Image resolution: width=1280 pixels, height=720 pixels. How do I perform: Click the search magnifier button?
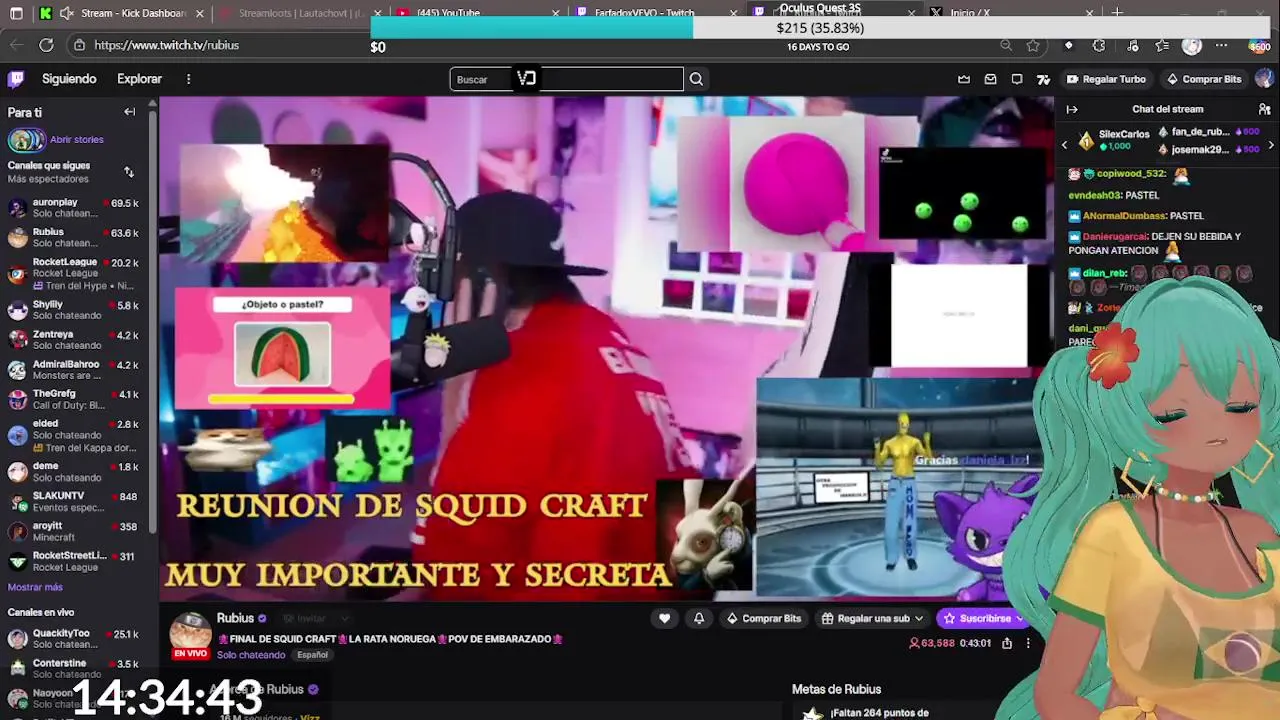696,79
